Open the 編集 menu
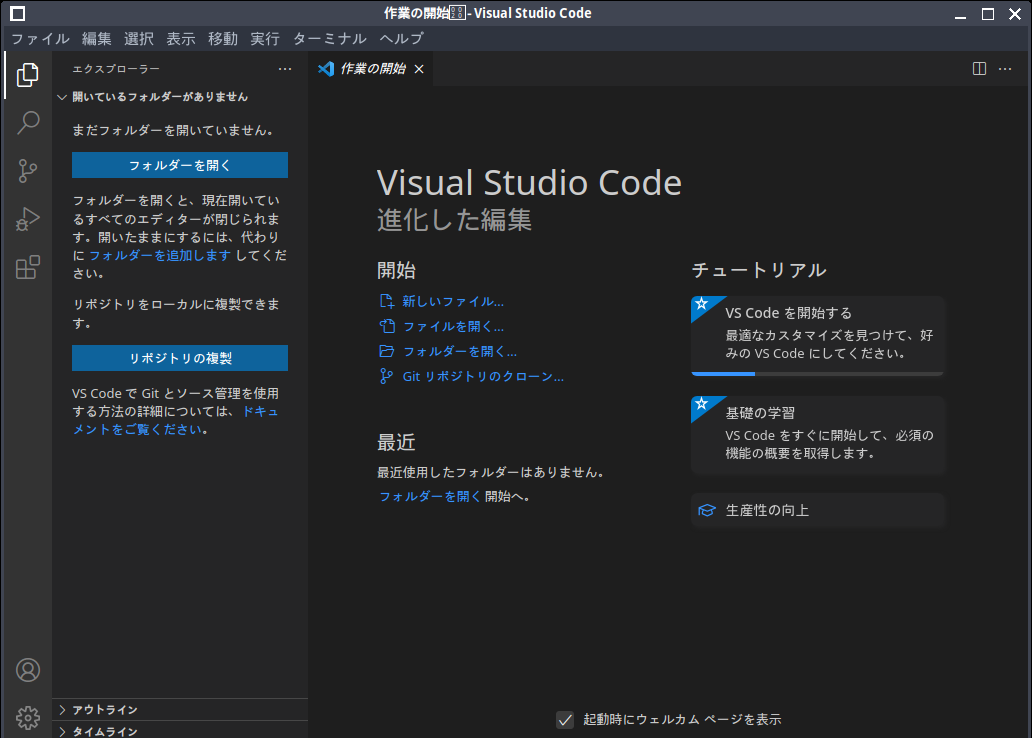Viewport: 1032px width, 738px height. click(97, 39)
